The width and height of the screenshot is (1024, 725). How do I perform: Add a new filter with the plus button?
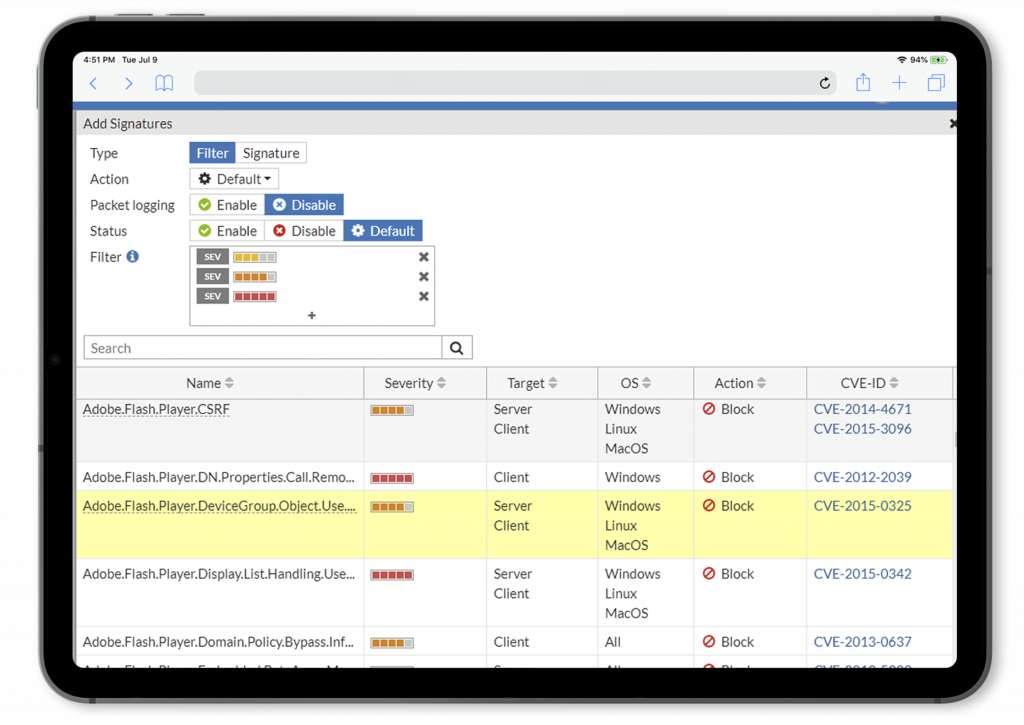coord(311,314)
